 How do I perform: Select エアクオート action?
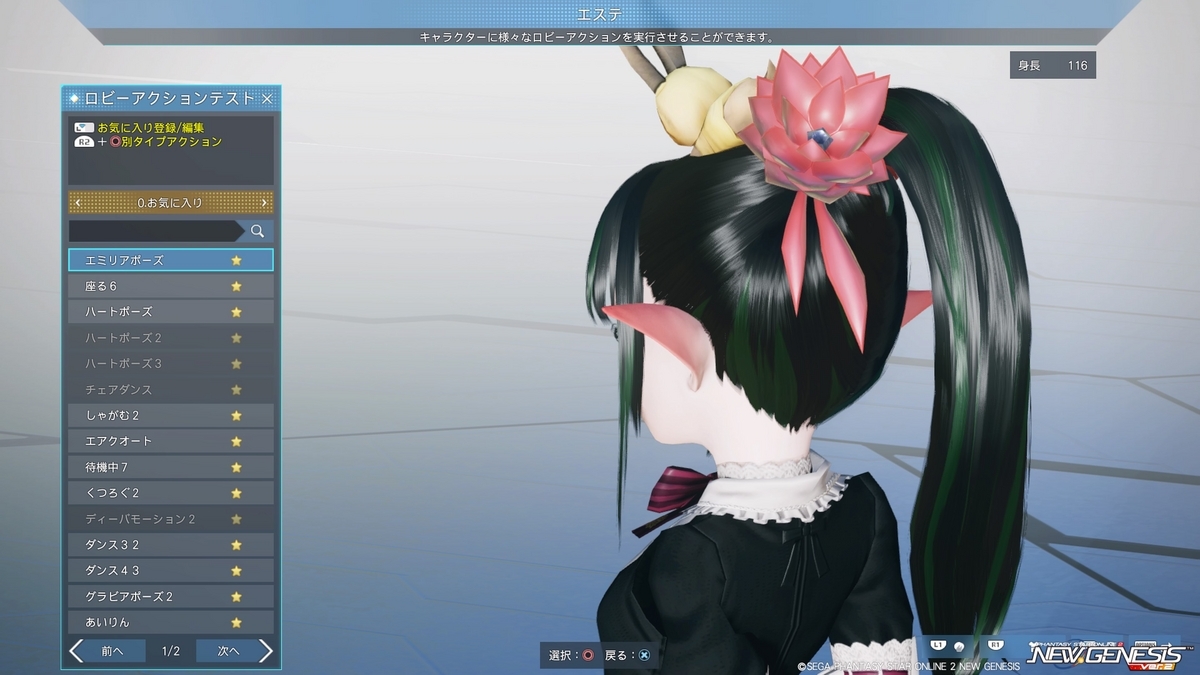tap(171, 441)
